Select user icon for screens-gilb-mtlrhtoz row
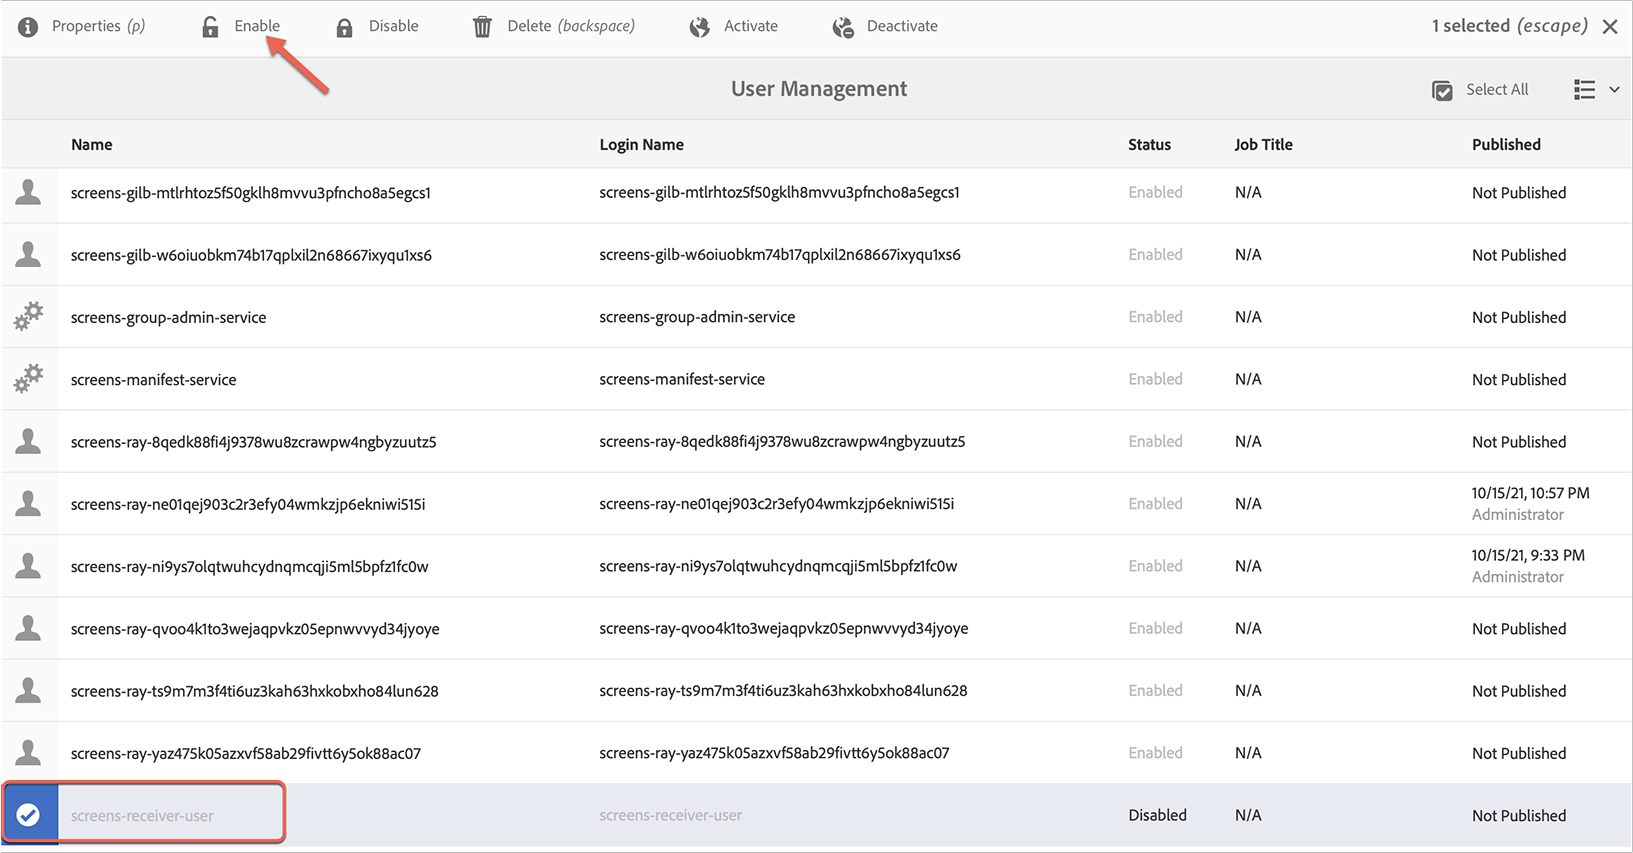The height and width of the screenshot is (853, 1633). pyautogui.click(x=28, y=193)
